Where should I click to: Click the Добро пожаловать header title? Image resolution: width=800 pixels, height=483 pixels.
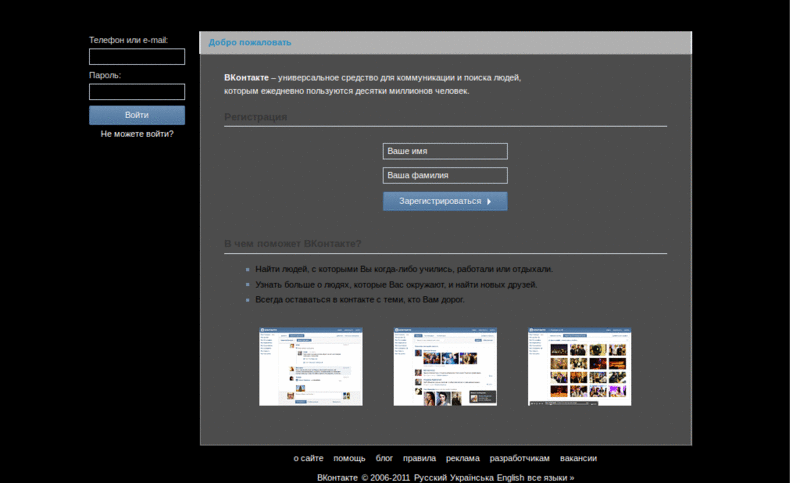[250, 42]
